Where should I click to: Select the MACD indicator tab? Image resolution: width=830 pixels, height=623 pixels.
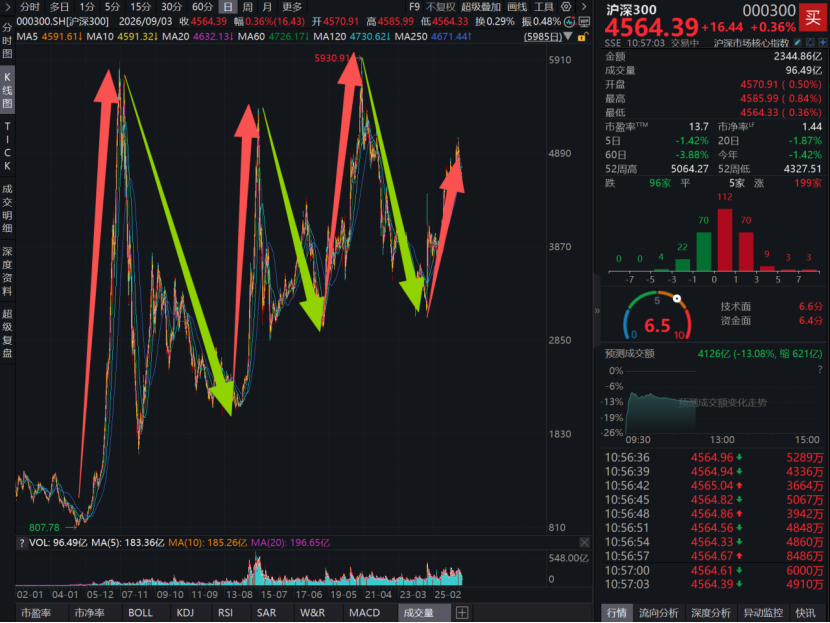(365, 613)
